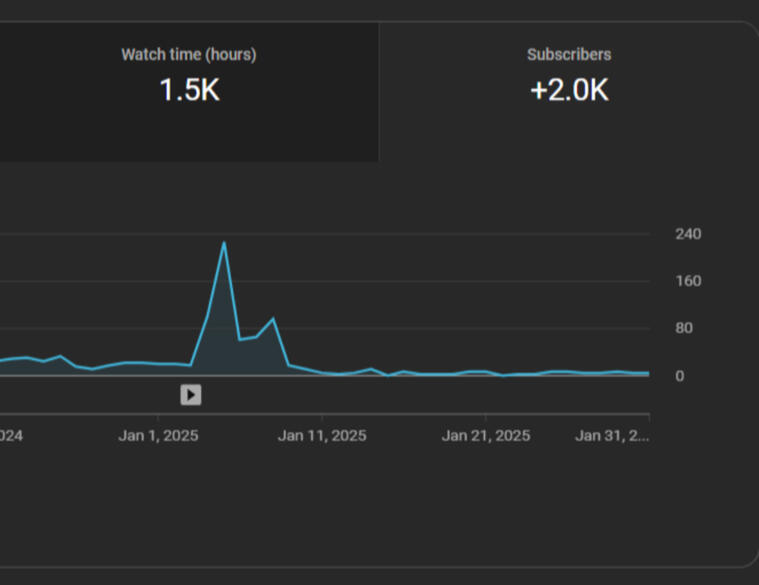Click the 0 y-axis label

680,376
